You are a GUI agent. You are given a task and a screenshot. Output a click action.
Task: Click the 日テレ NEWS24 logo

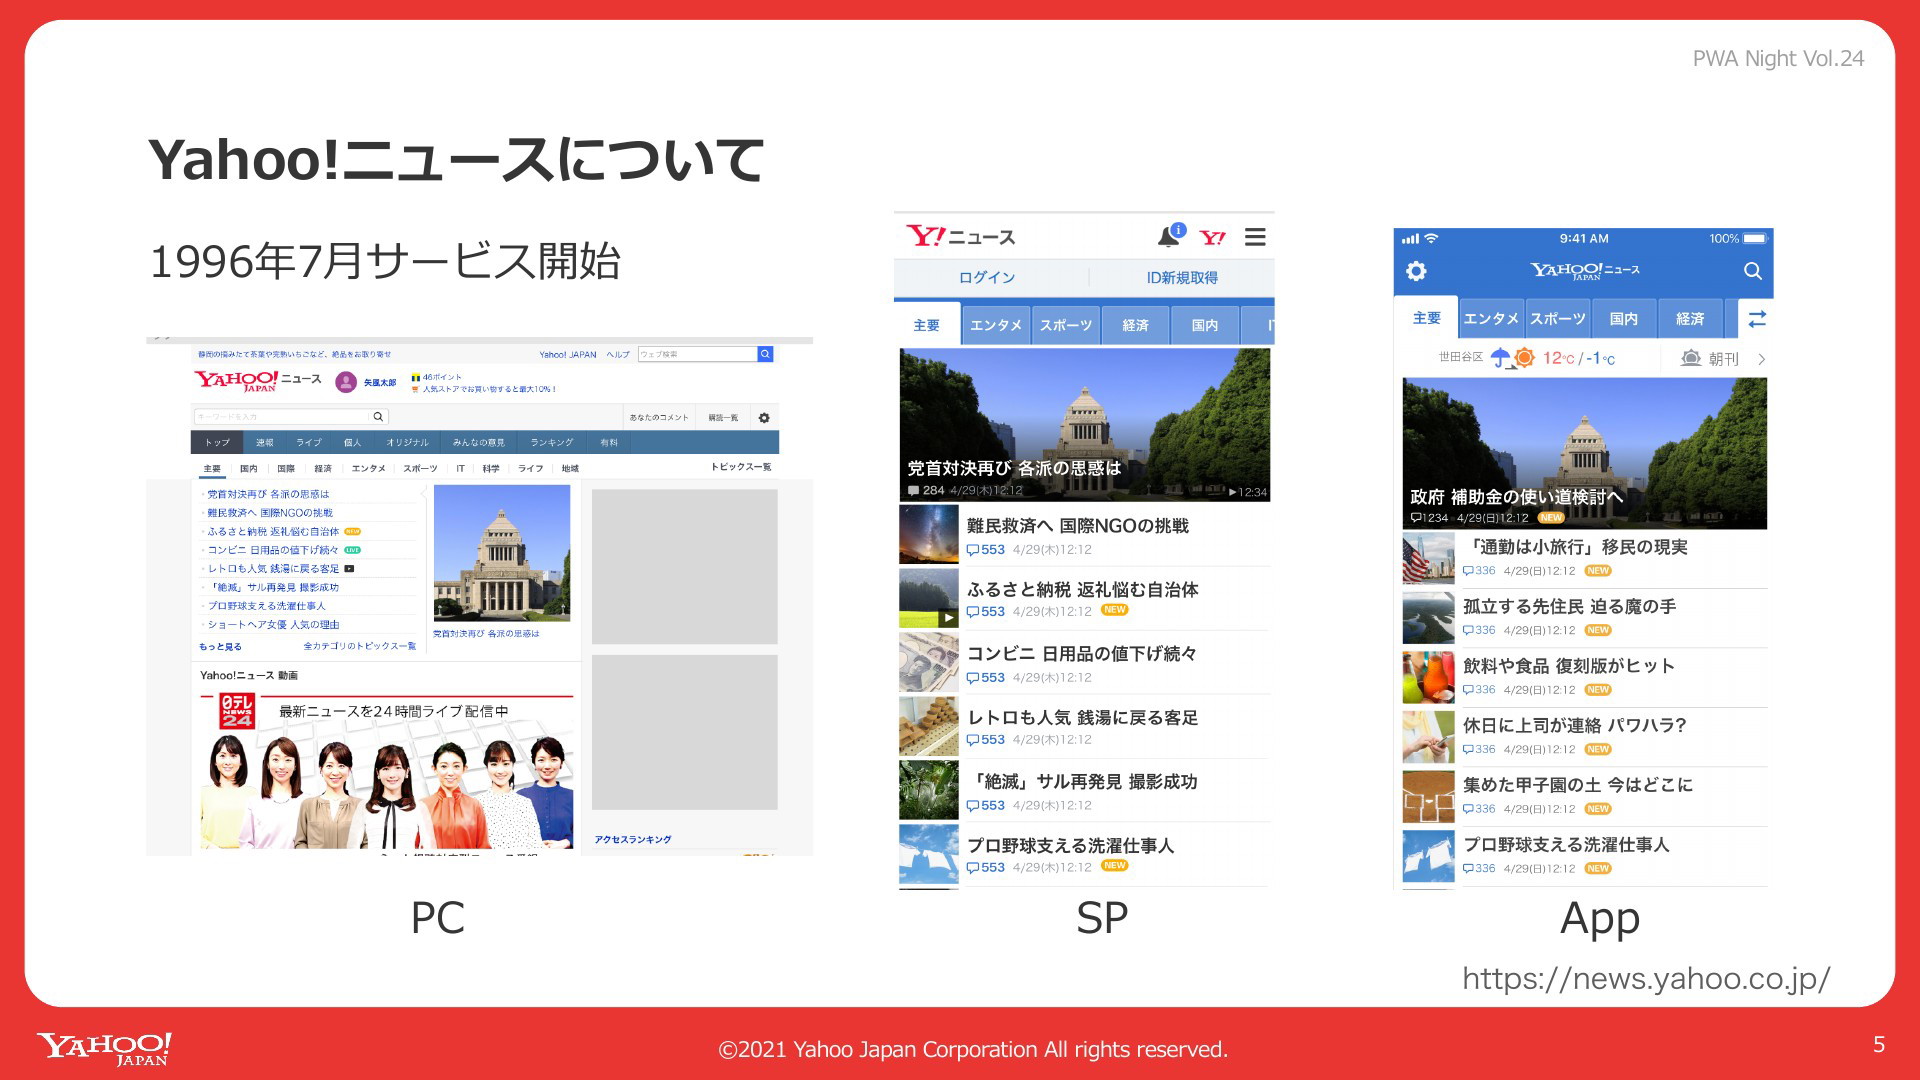click(237, 711)
